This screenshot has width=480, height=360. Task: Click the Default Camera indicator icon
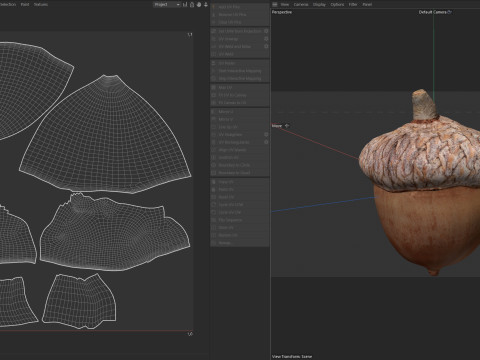449,12
